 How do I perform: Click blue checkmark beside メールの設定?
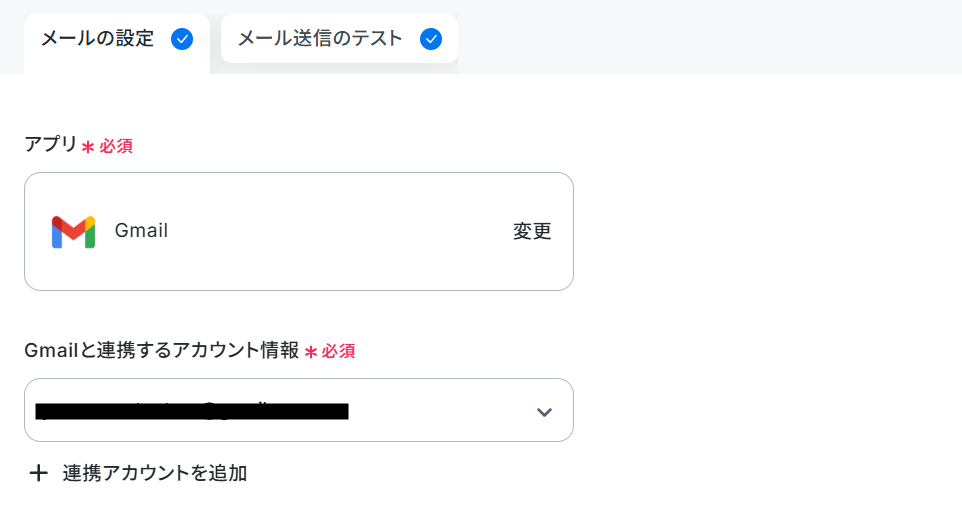click(182, 39)
